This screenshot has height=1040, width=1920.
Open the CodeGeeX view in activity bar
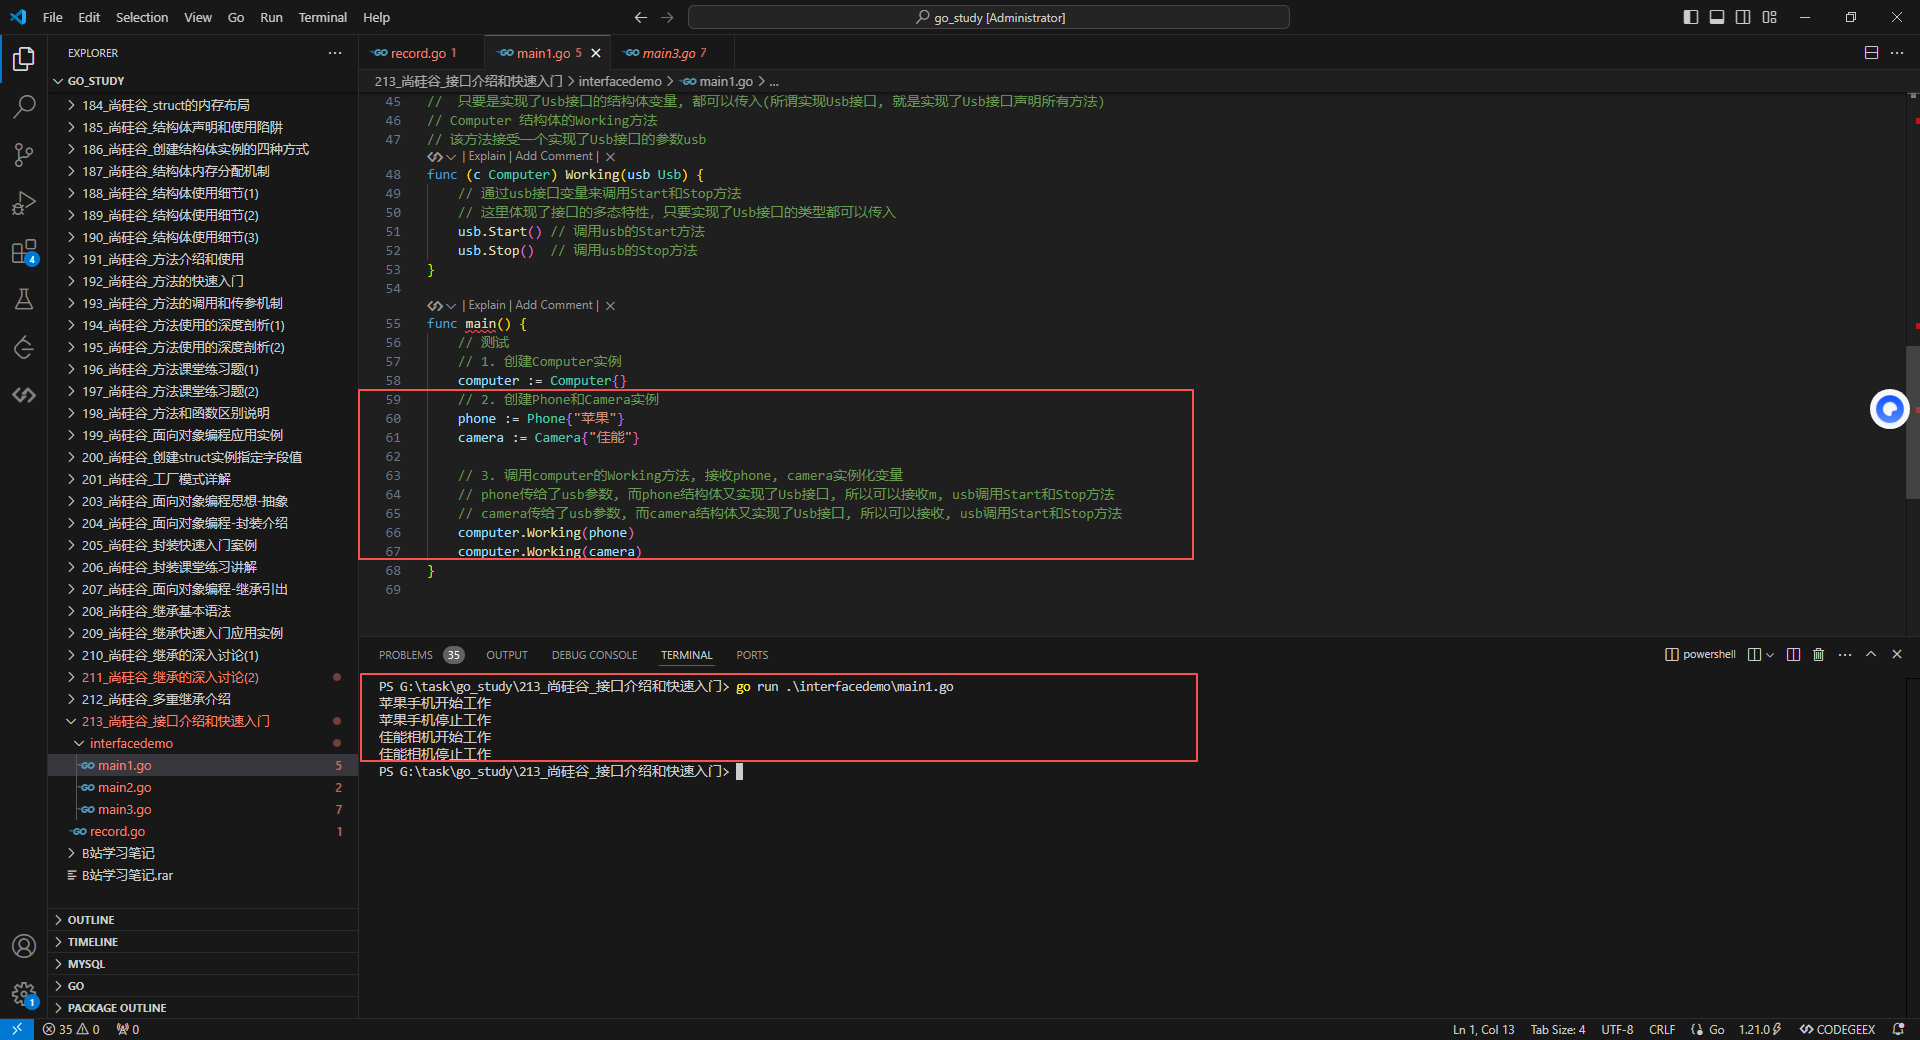[x=24, y=395]
